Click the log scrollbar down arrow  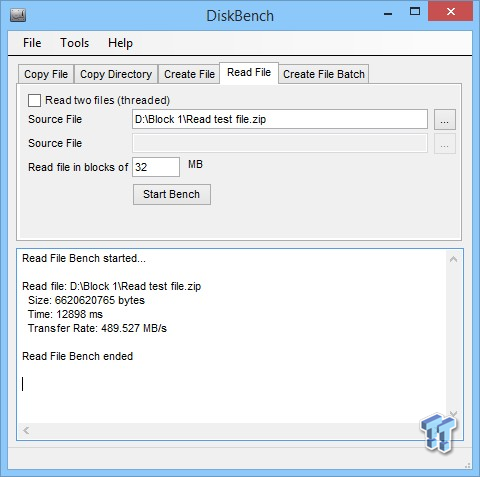tap(453, 414)
